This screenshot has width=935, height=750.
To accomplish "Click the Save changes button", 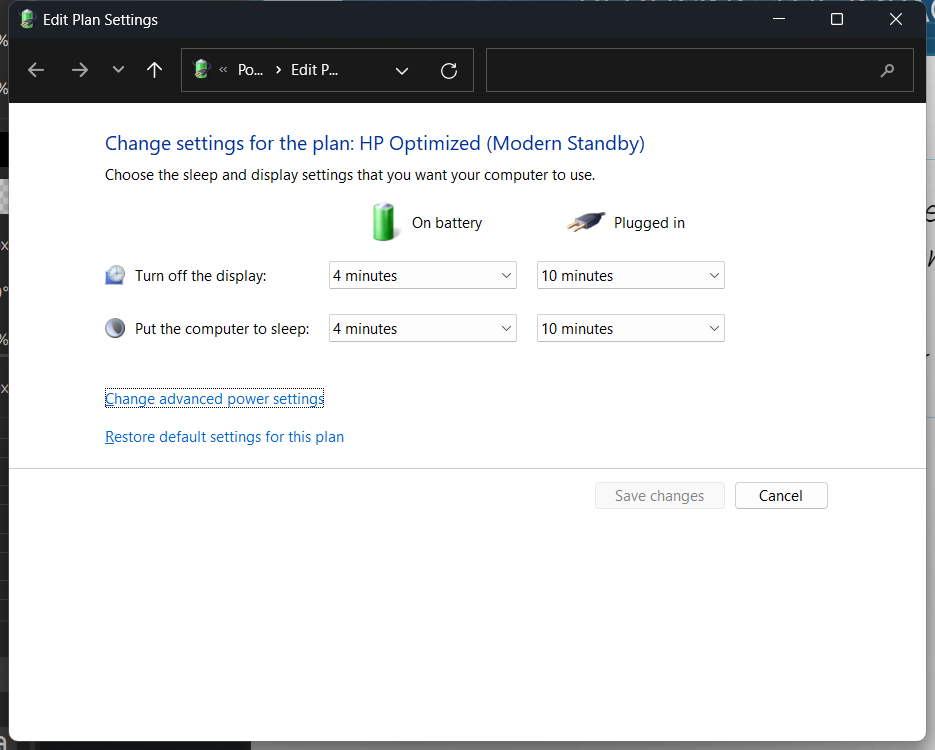I will point(659,496).
